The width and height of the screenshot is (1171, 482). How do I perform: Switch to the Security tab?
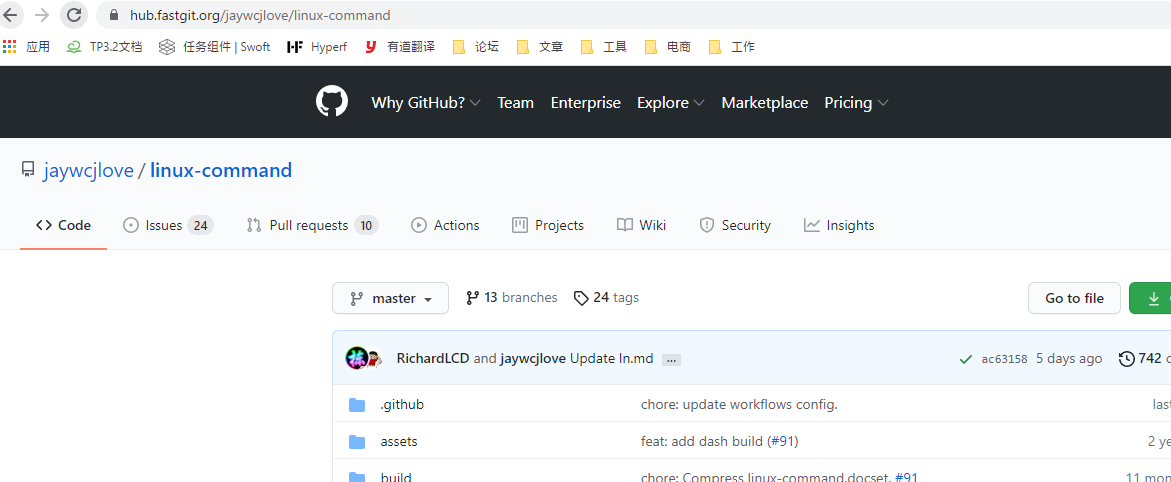point(734,225)
